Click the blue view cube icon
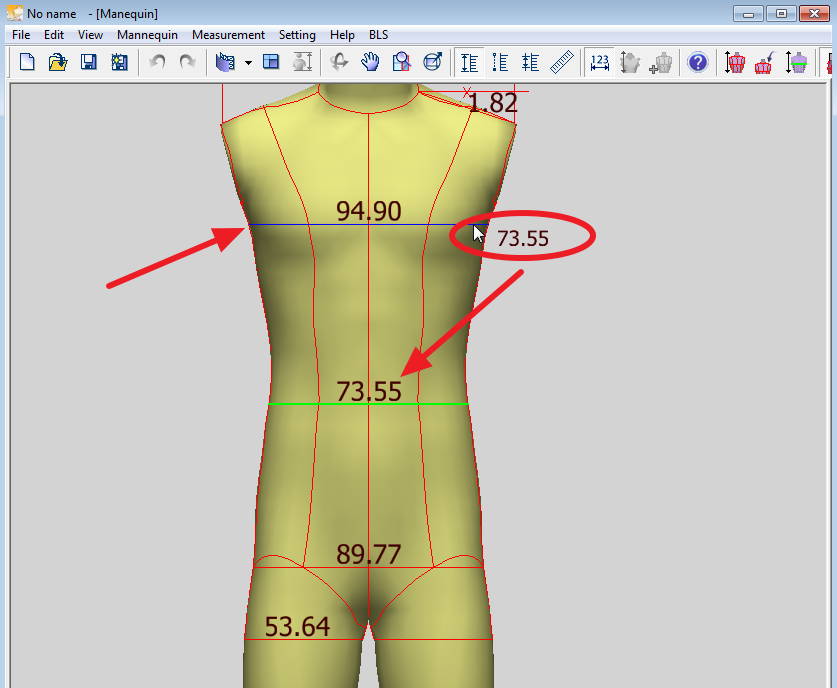Viewport: 837px width, 688px height. [x=225, y=62]
